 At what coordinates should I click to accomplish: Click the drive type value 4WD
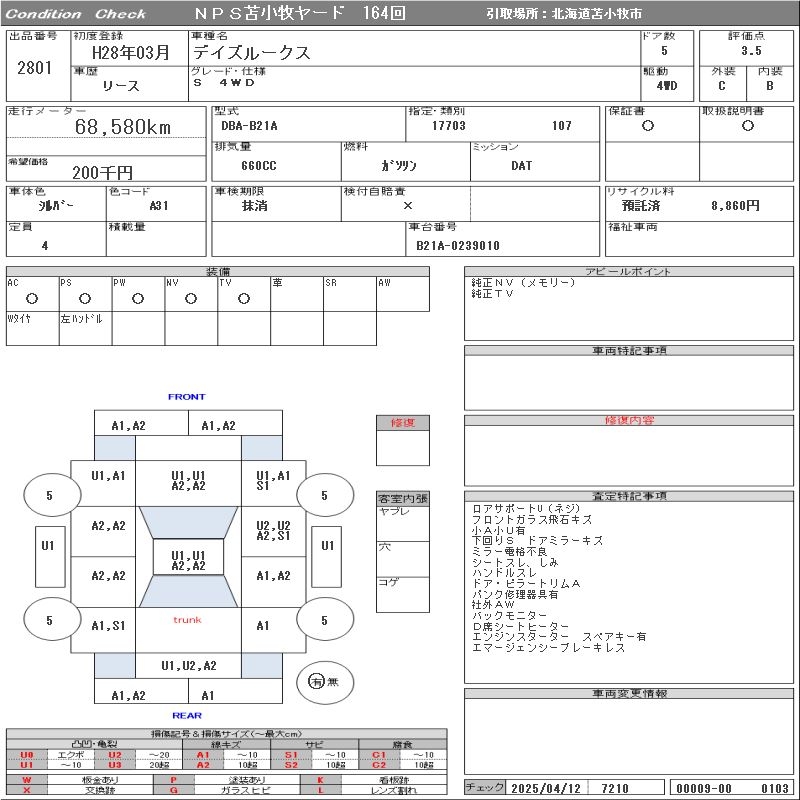coord(667,86)
